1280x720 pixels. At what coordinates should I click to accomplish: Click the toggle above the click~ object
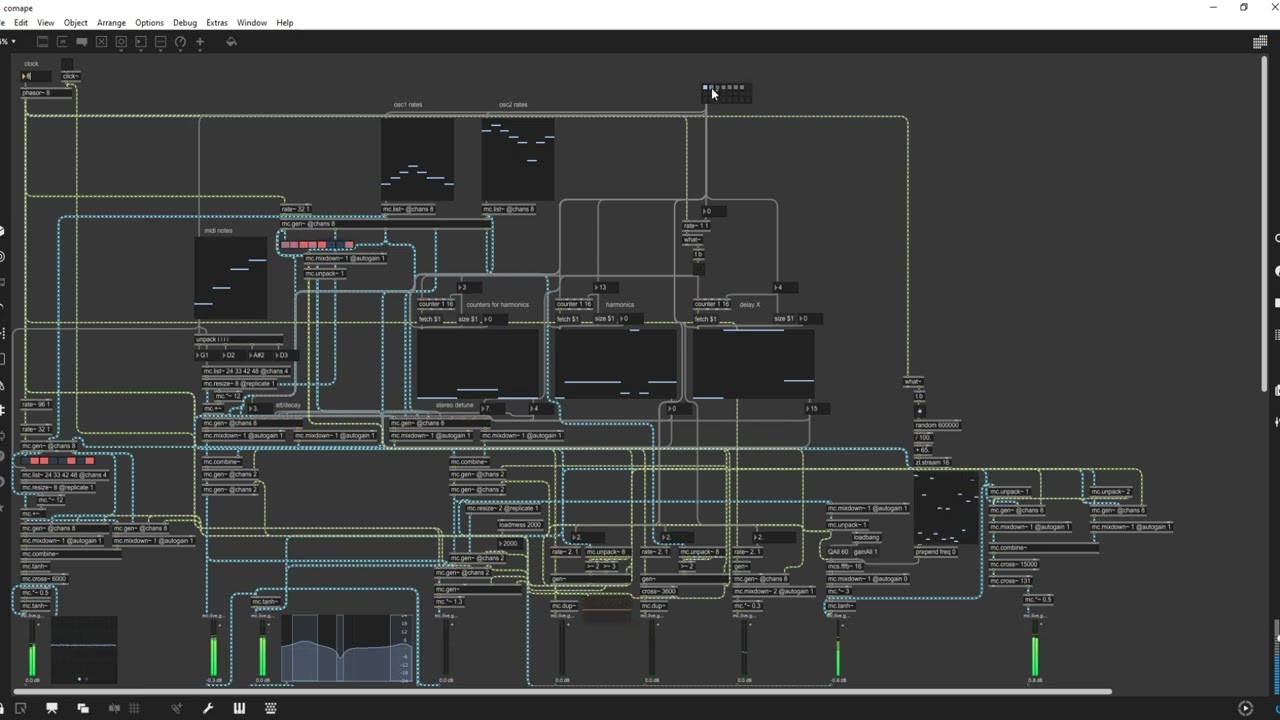pos(66,64)
